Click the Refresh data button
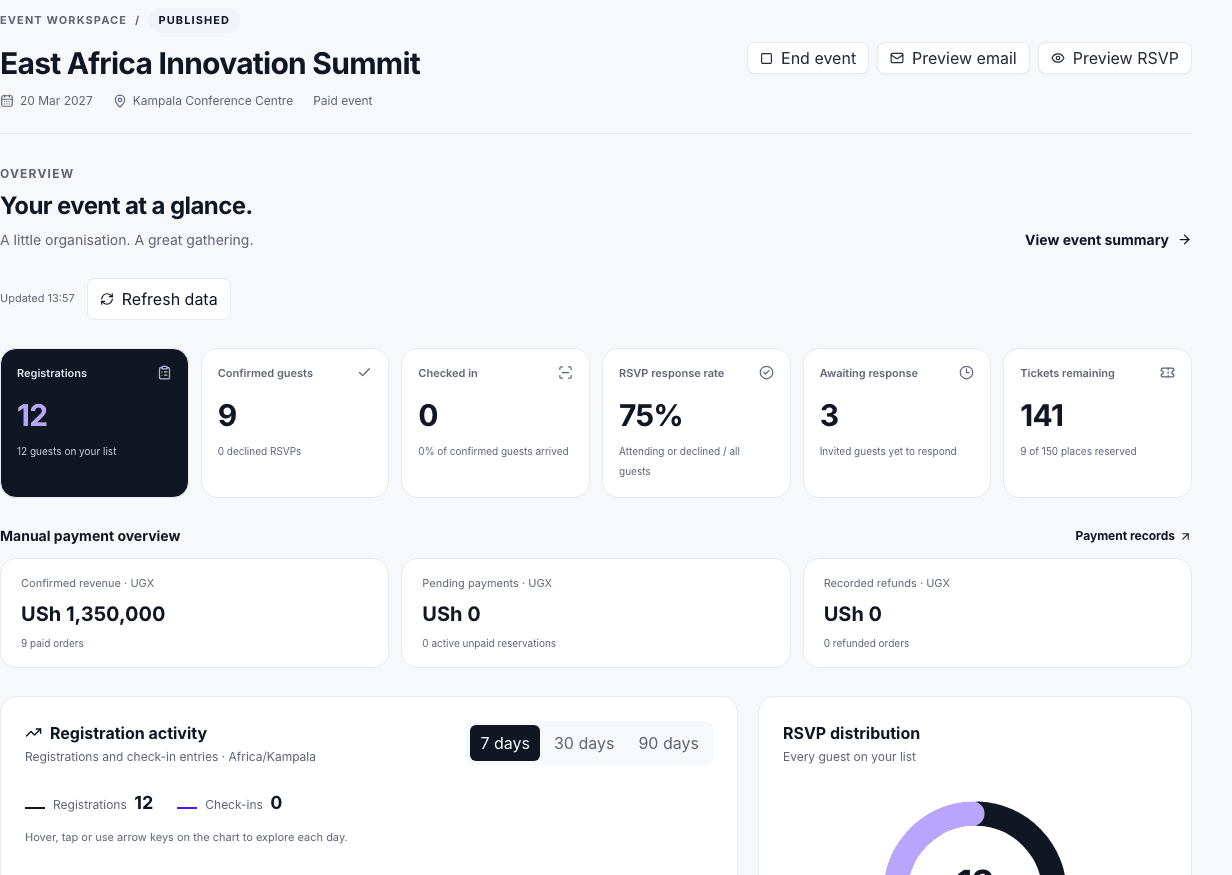Viewport: 1232px width, 875px height. pos(159,299)
